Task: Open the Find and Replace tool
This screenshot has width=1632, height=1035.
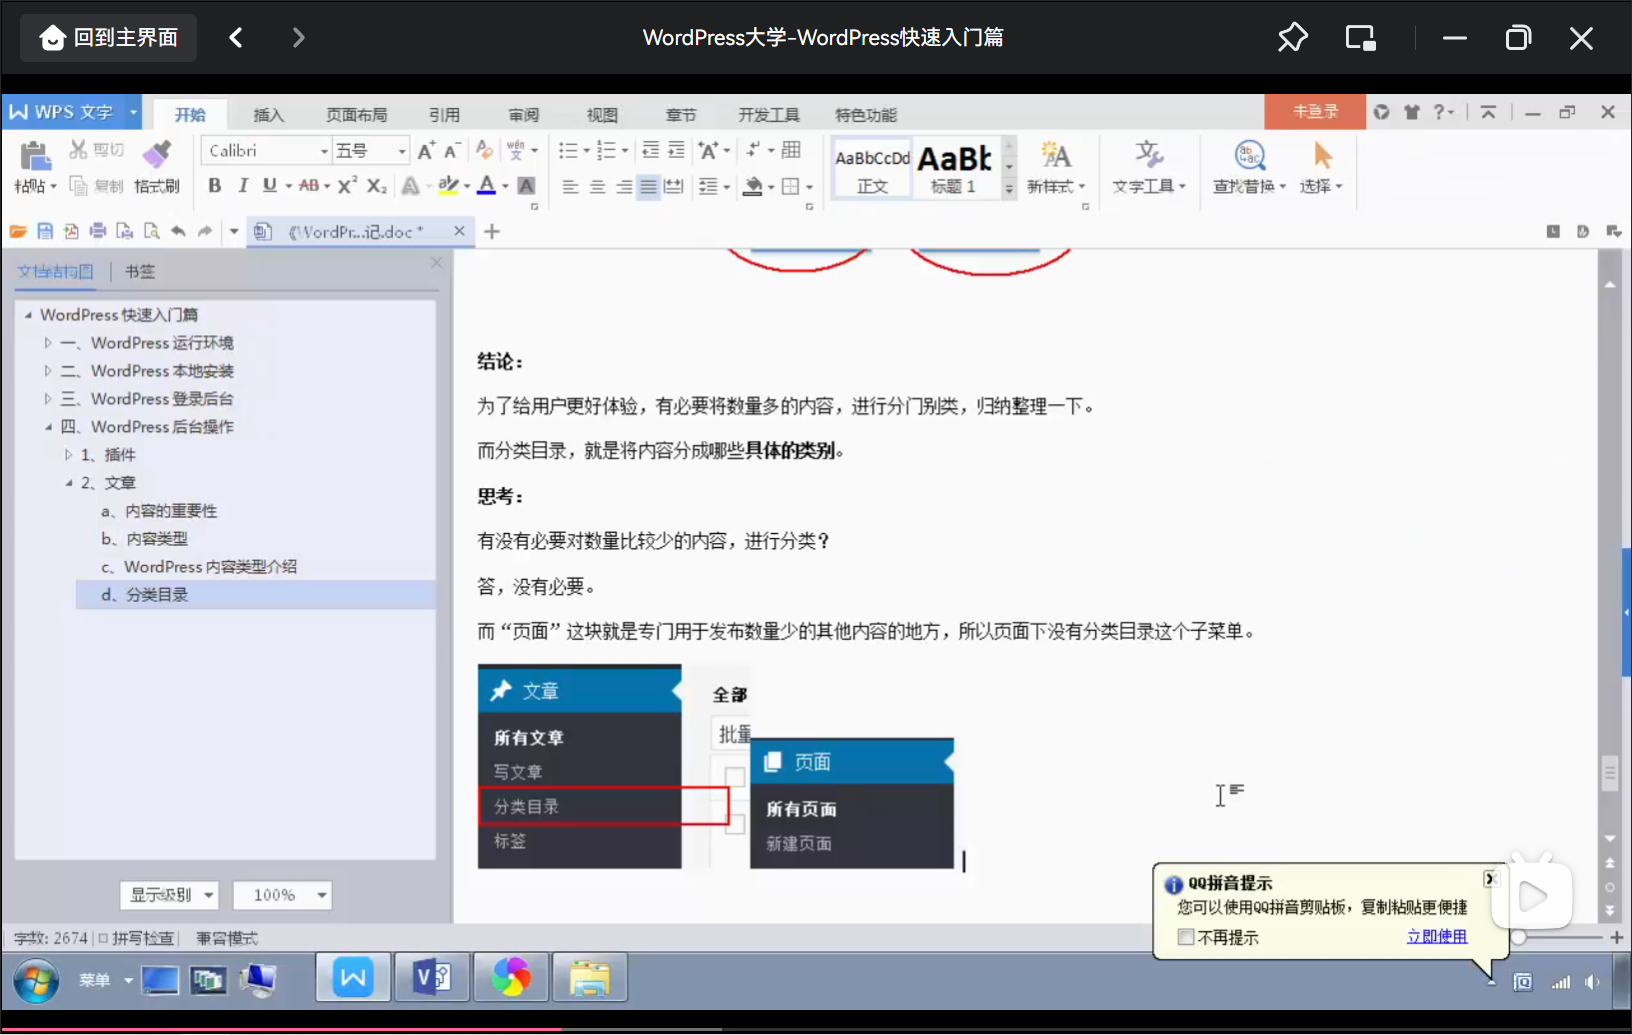Action: point(1249,166)
